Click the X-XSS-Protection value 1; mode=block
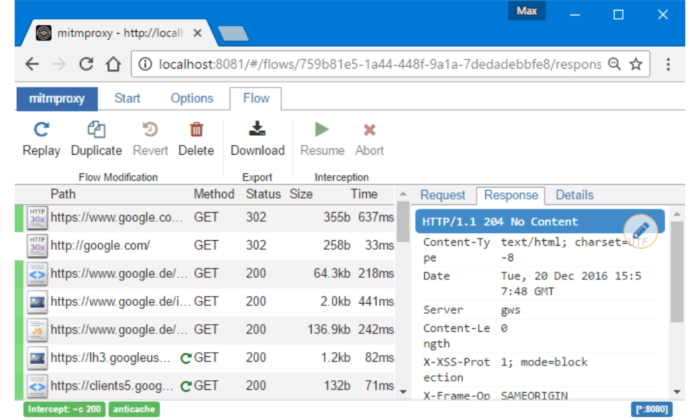This screenshot has height=420, width=700. click(x=544, y=362)
